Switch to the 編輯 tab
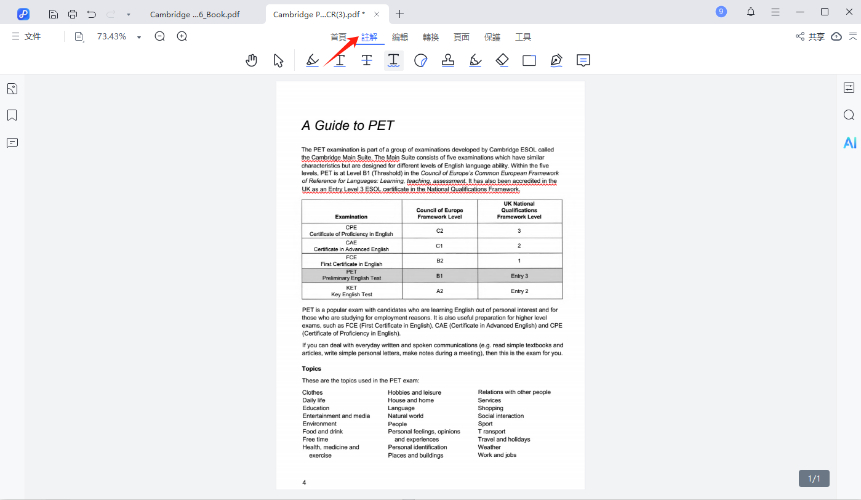This screenshot has height=500, width=861. click(400, 37)
